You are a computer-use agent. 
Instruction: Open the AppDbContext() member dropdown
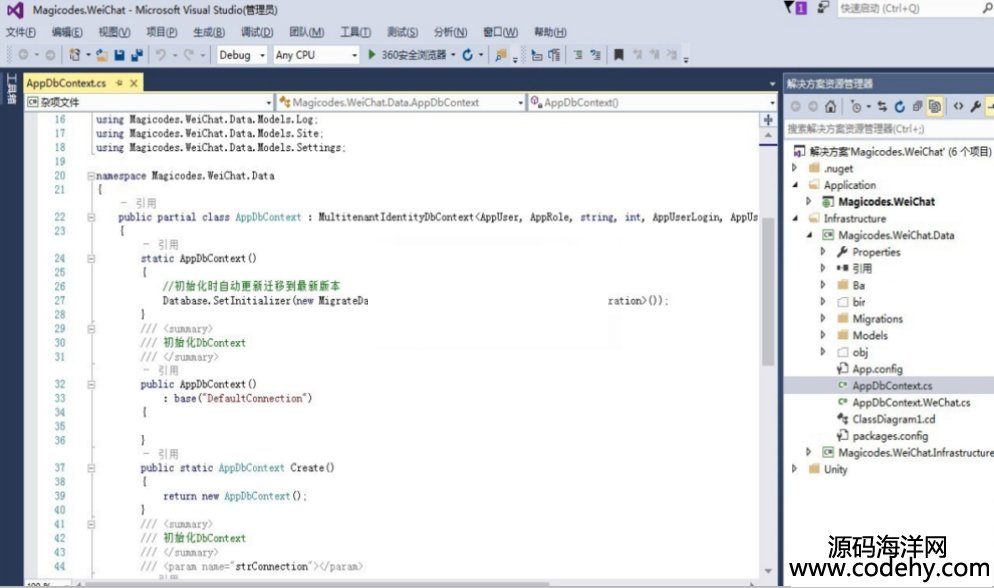point(652,102)
